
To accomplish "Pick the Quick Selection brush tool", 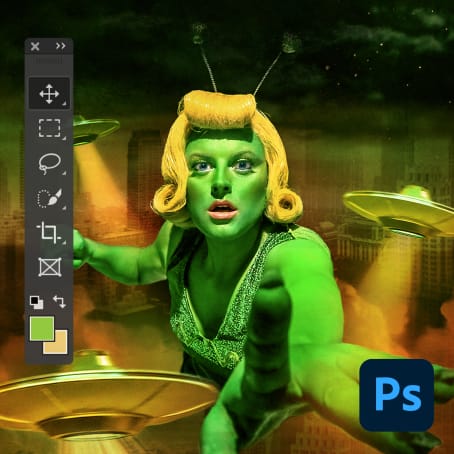I will tap(49, 198).
